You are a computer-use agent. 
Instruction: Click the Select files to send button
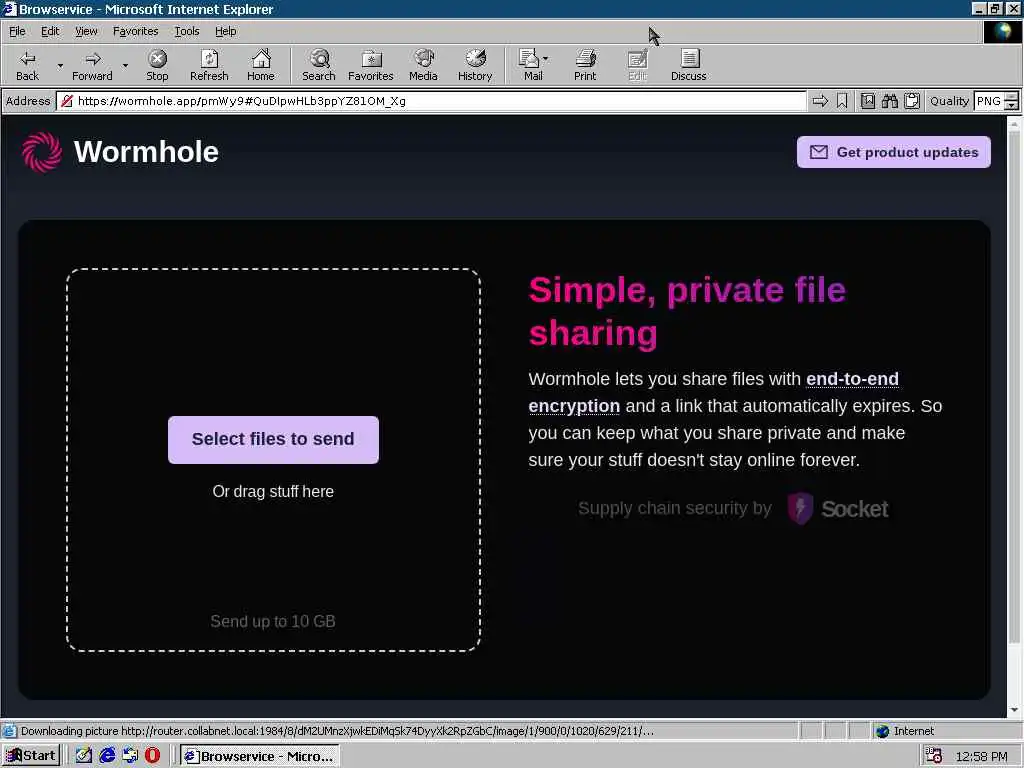coord(273,440)
